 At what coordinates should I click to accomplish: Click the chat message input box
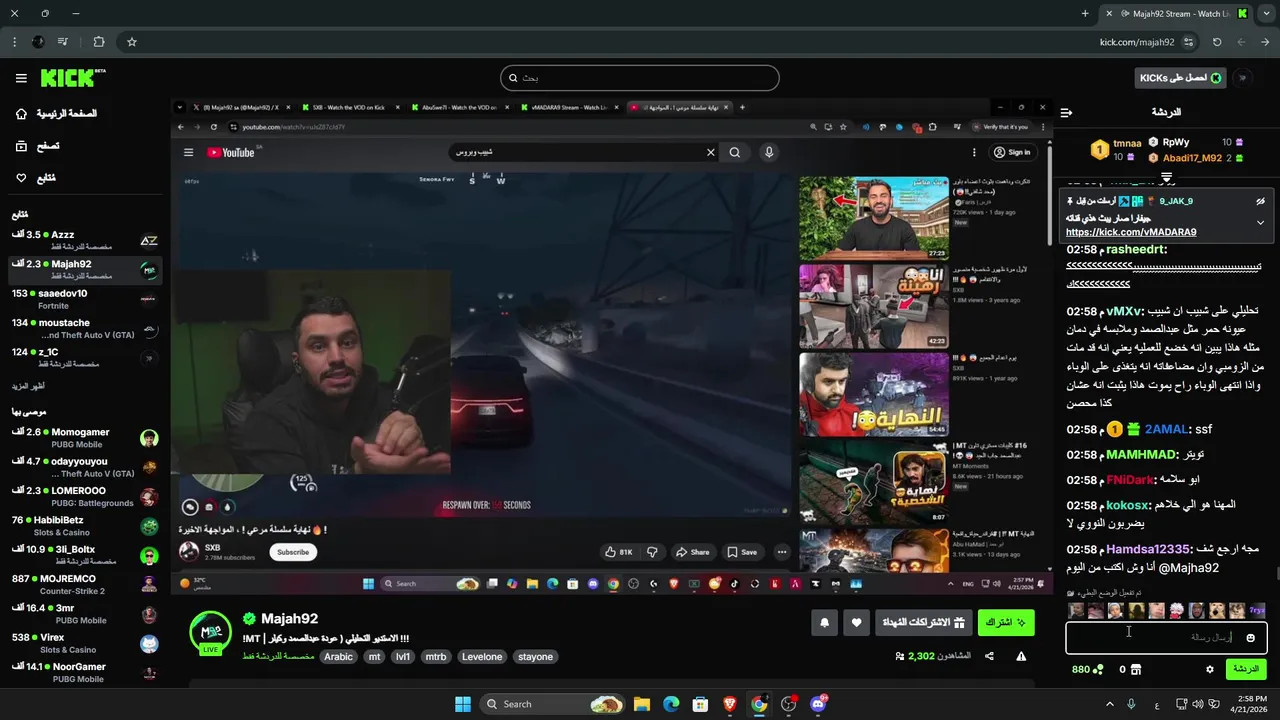pyautogui.click(x=1166, y=637)
